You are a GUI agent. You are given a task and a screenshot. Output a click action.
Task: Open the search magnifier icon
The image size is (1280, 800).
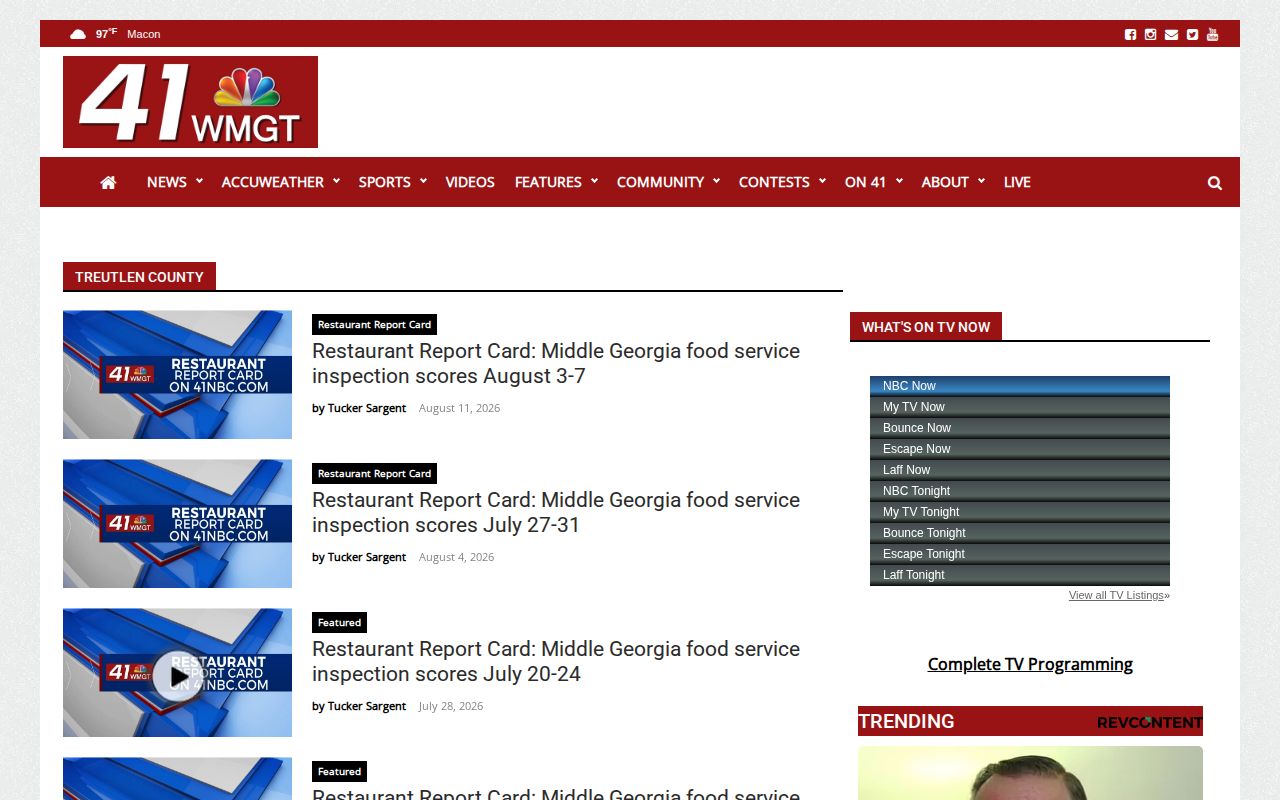[1215, 183]
